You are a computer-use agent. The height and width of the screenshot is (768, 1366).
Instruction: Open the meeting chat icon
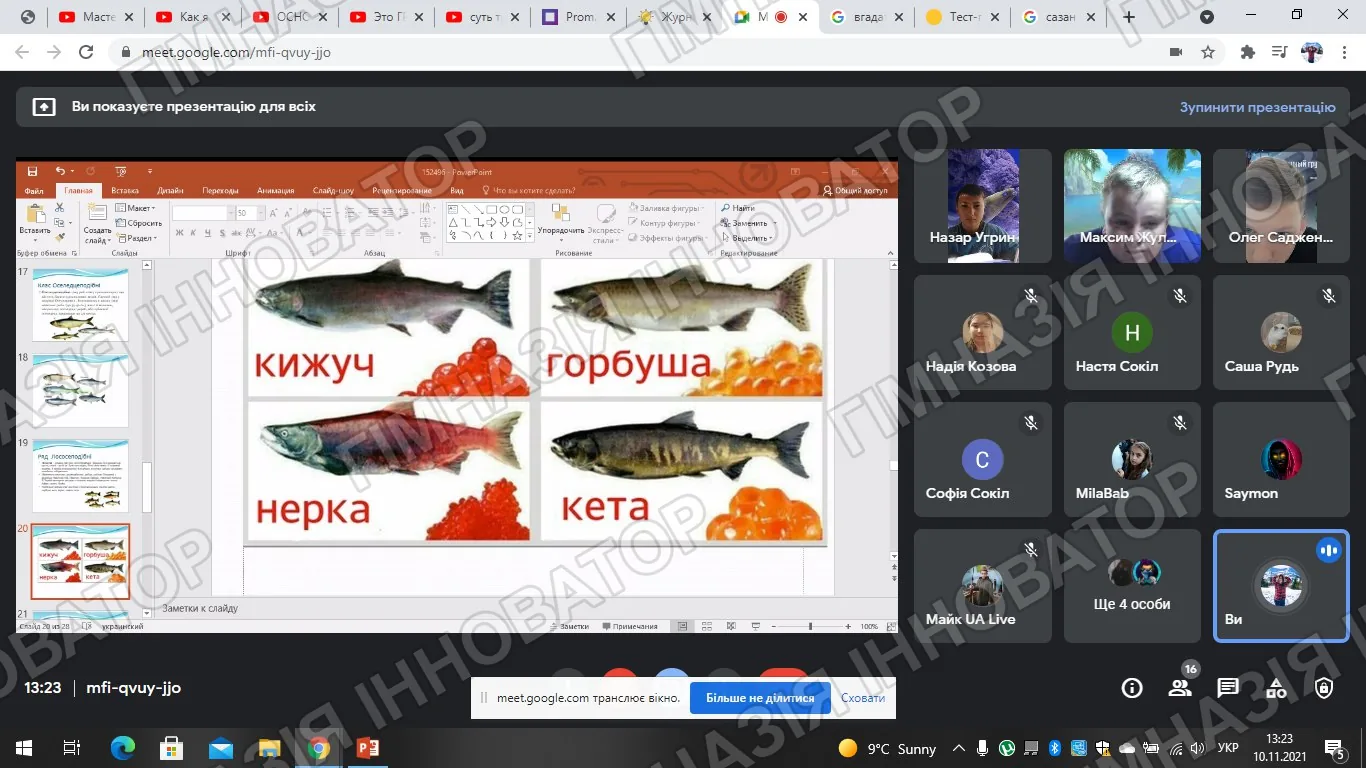tap(1228, 688)
